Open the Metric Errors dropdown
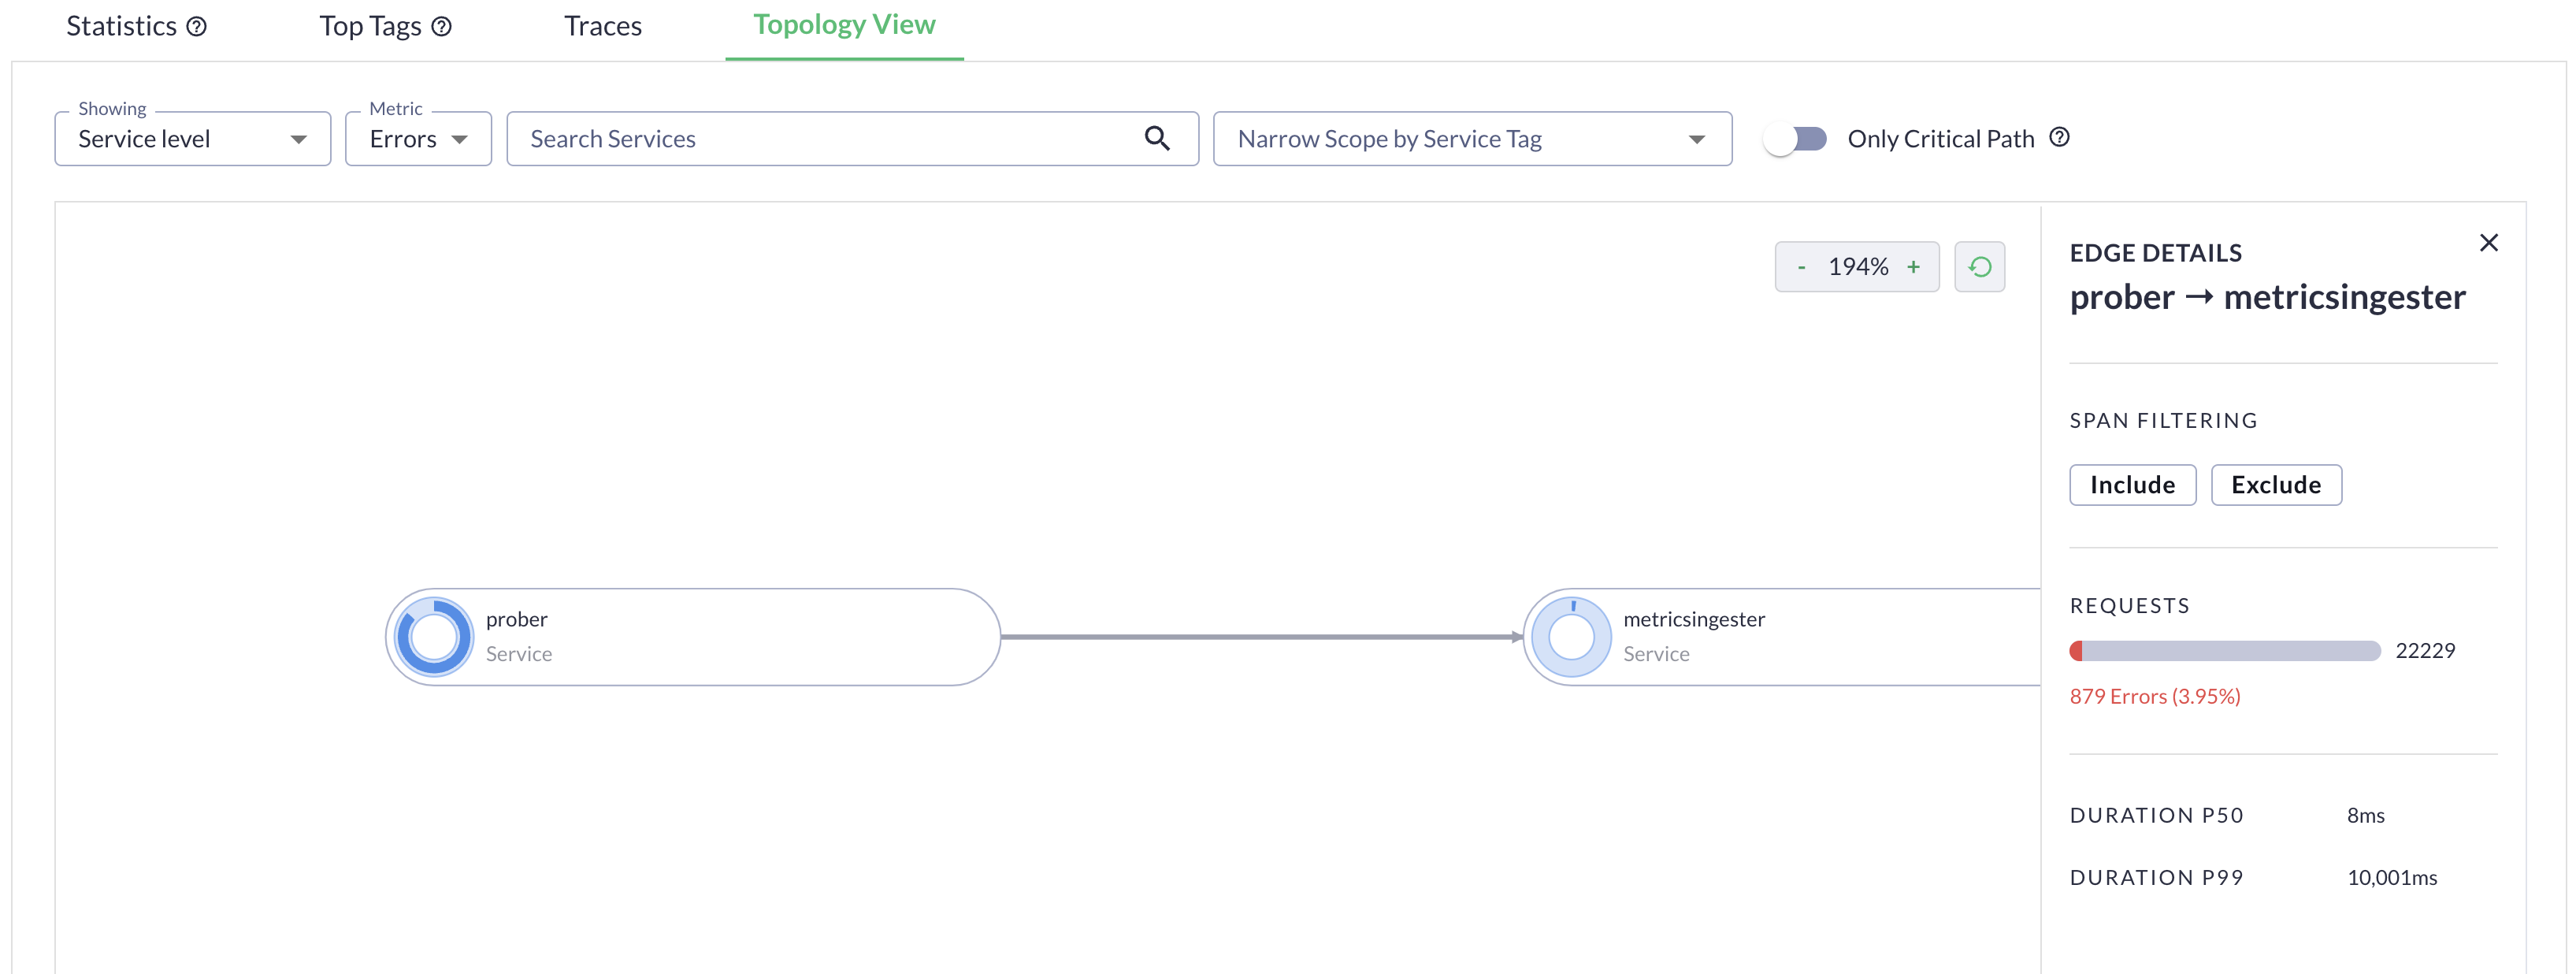The image size is (2576, 974). [418, 139]
